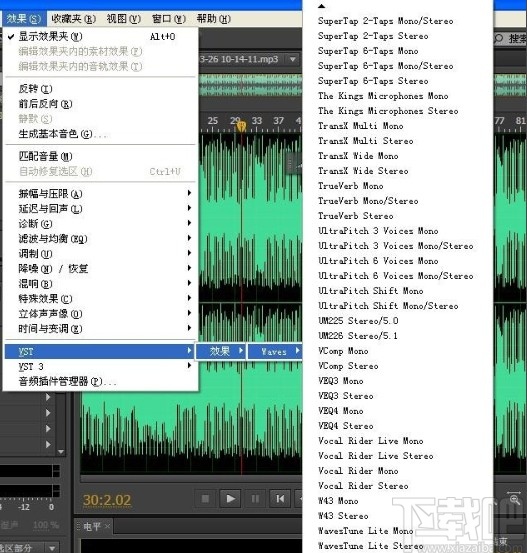Expand 振幅与压限(A) submenu

101,194
